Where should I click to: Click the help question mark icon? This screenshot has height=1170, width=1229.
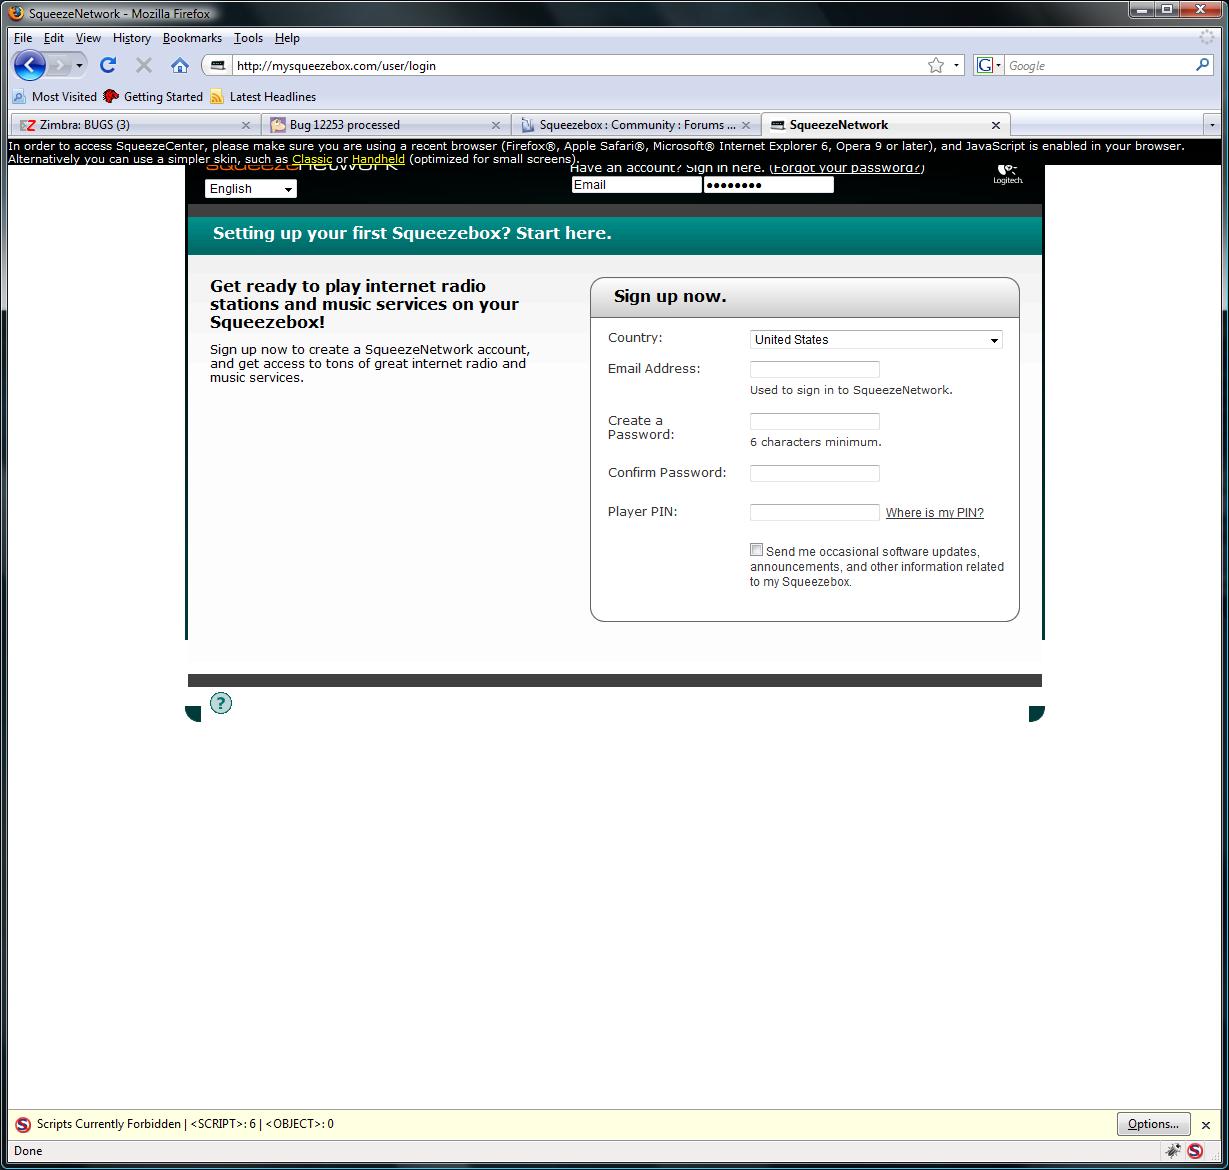(x=221, y=703)
